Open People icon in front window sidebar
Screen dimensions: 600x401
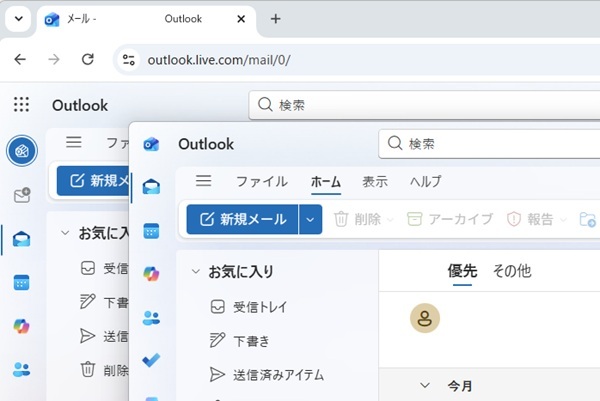pos(151,318)
